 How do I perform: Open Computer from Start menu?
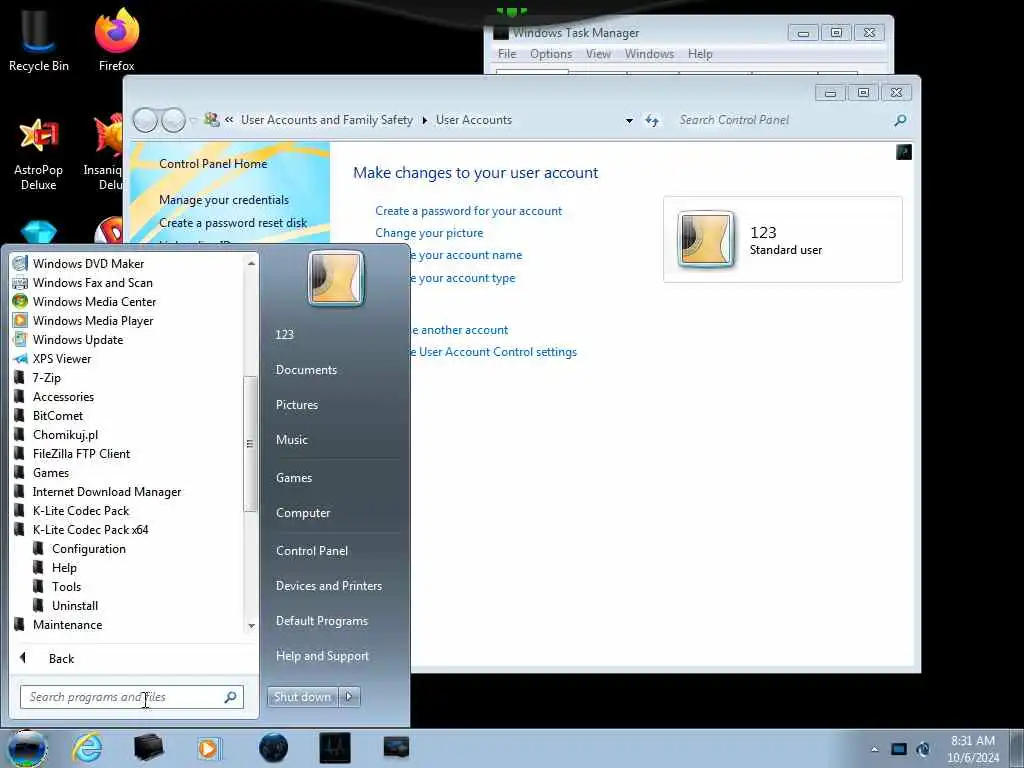tap(302, 513)
